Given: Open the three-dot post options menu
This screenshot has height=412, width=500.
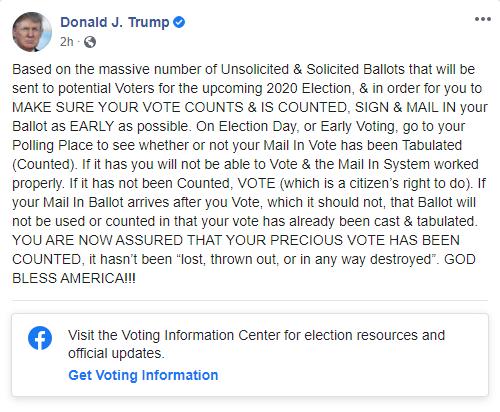Looking at the screenshot, I should point(483,19).
